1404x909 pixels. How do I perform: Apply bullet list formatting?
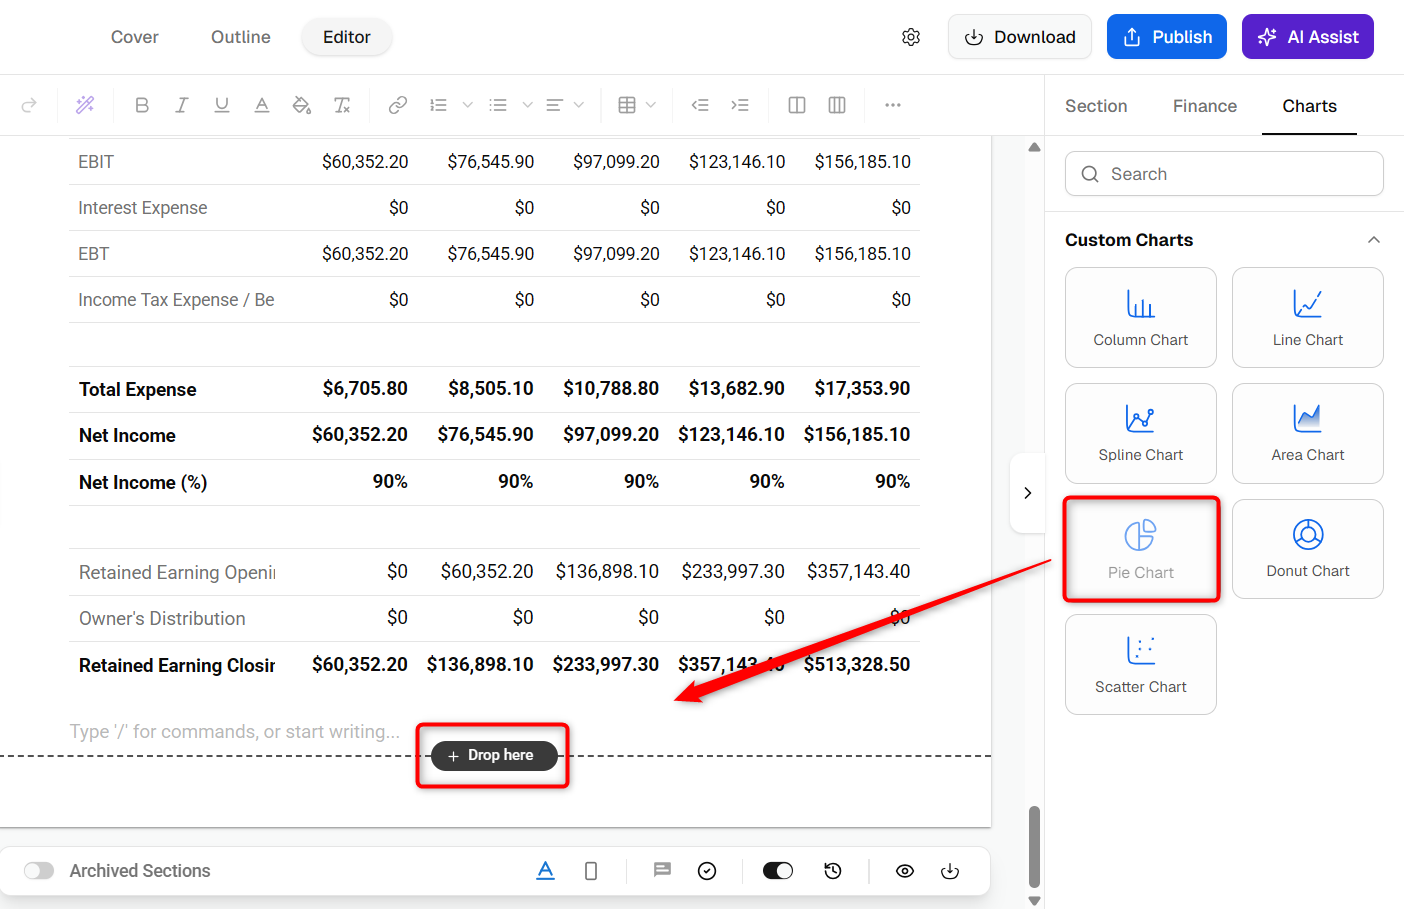point(498,105)
